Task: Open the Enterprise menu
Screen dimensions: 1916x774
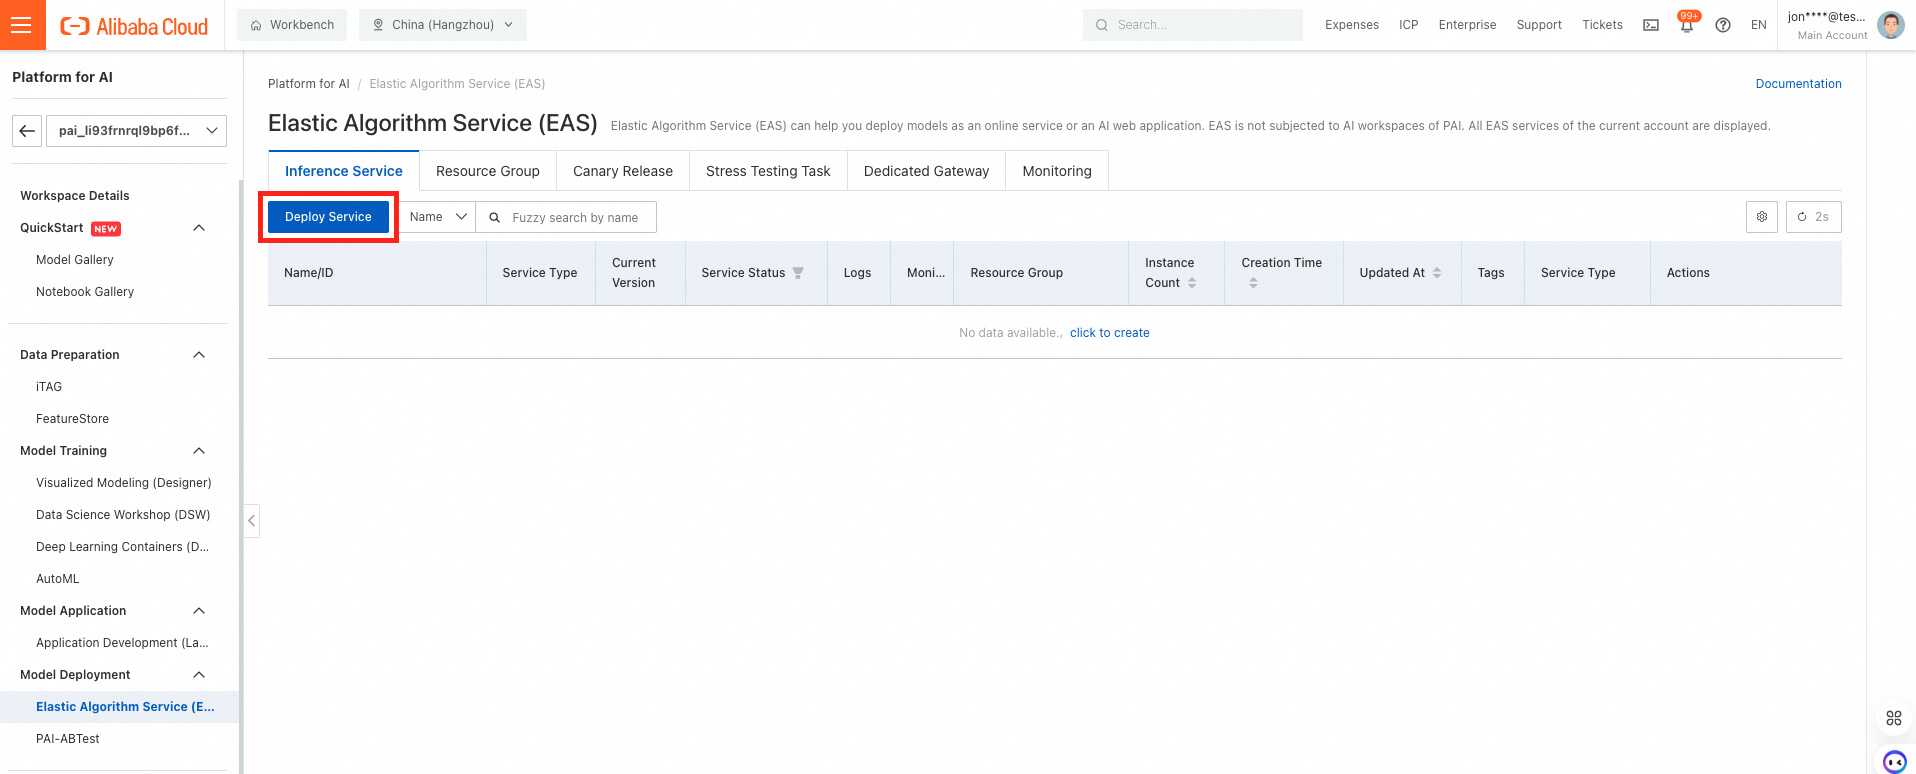Action: pos(1468,25)
